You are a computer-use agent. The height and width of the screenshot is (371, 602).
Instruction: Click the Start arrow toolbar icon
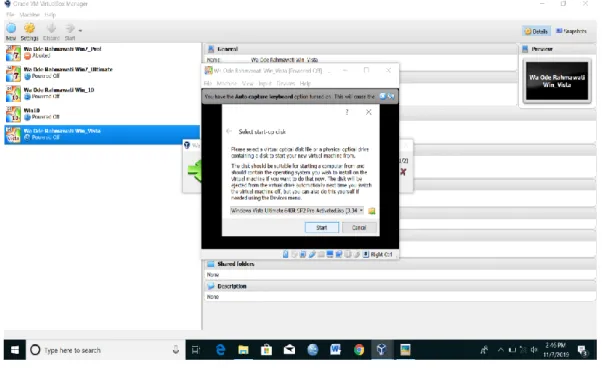[x=70, y=31]
